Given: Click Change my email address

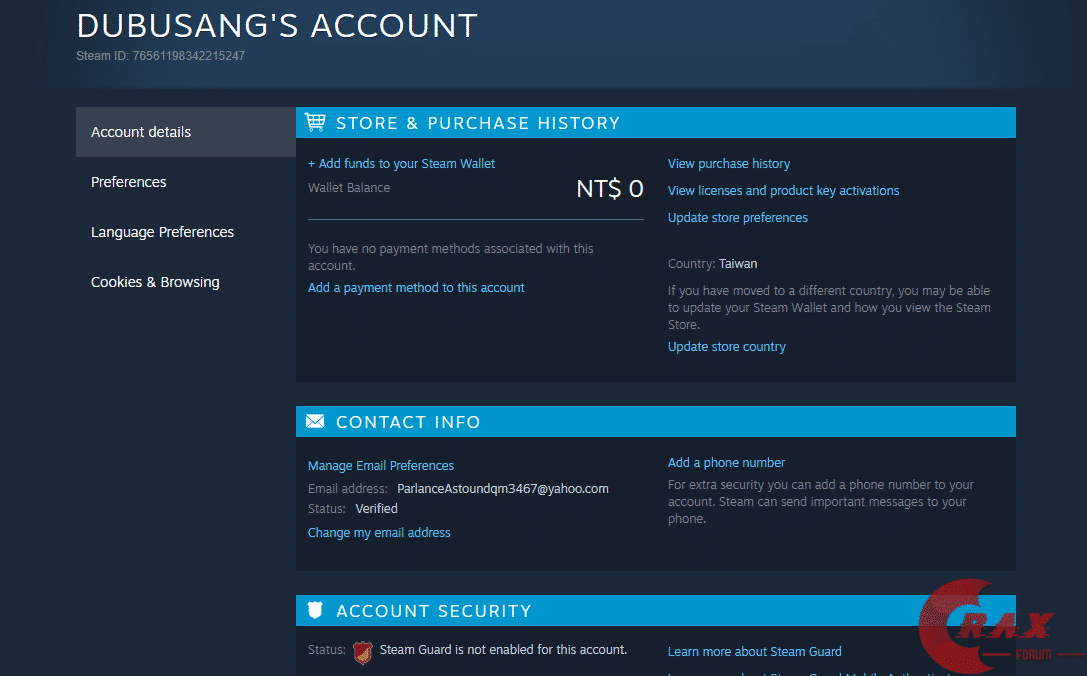Looking at the screenshot, I should 379,533.
